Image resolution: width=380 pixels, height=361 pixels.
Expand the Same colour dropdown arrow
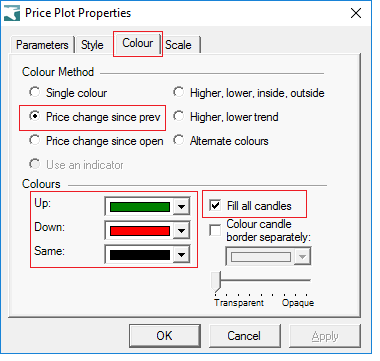[181, 255]
